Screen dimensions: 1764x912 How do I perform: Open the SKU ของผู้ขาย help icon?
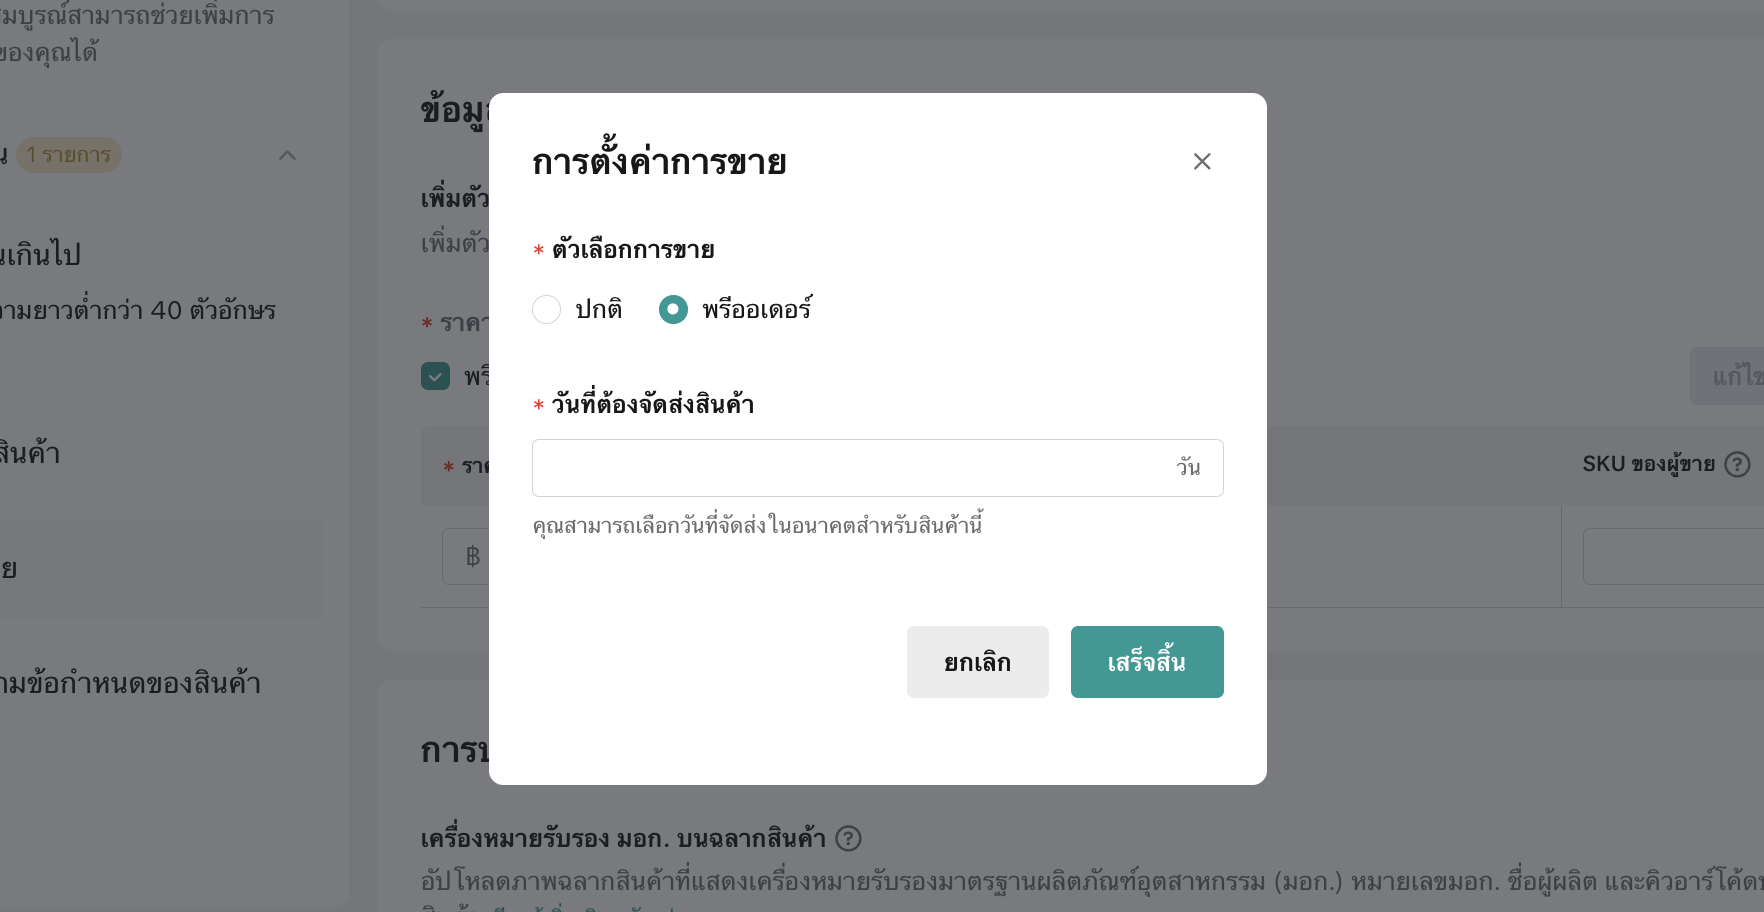1738,464
